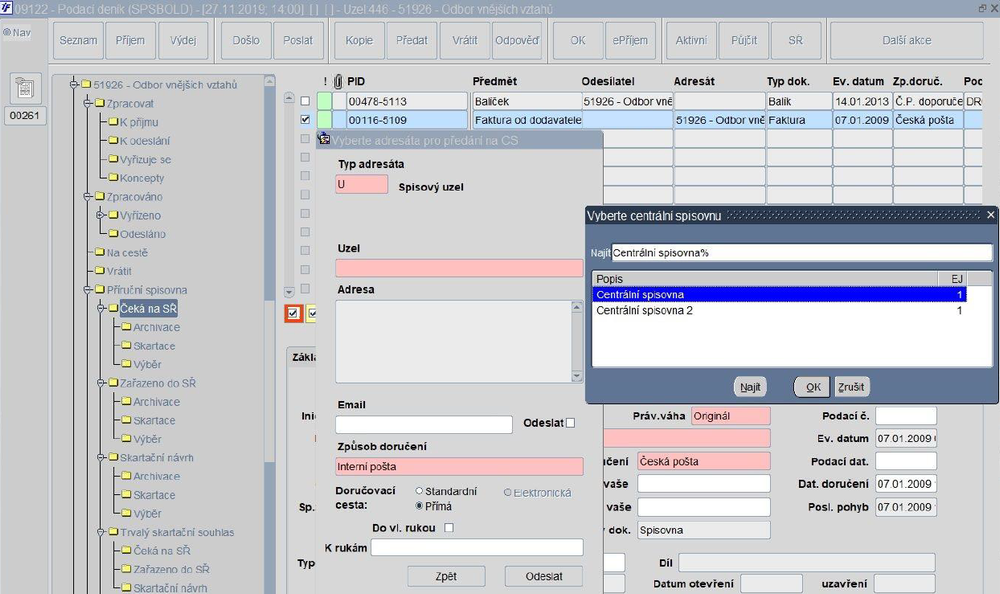
Task: Click the Poslat toolbar button
Action: click(x=298, y=40)
